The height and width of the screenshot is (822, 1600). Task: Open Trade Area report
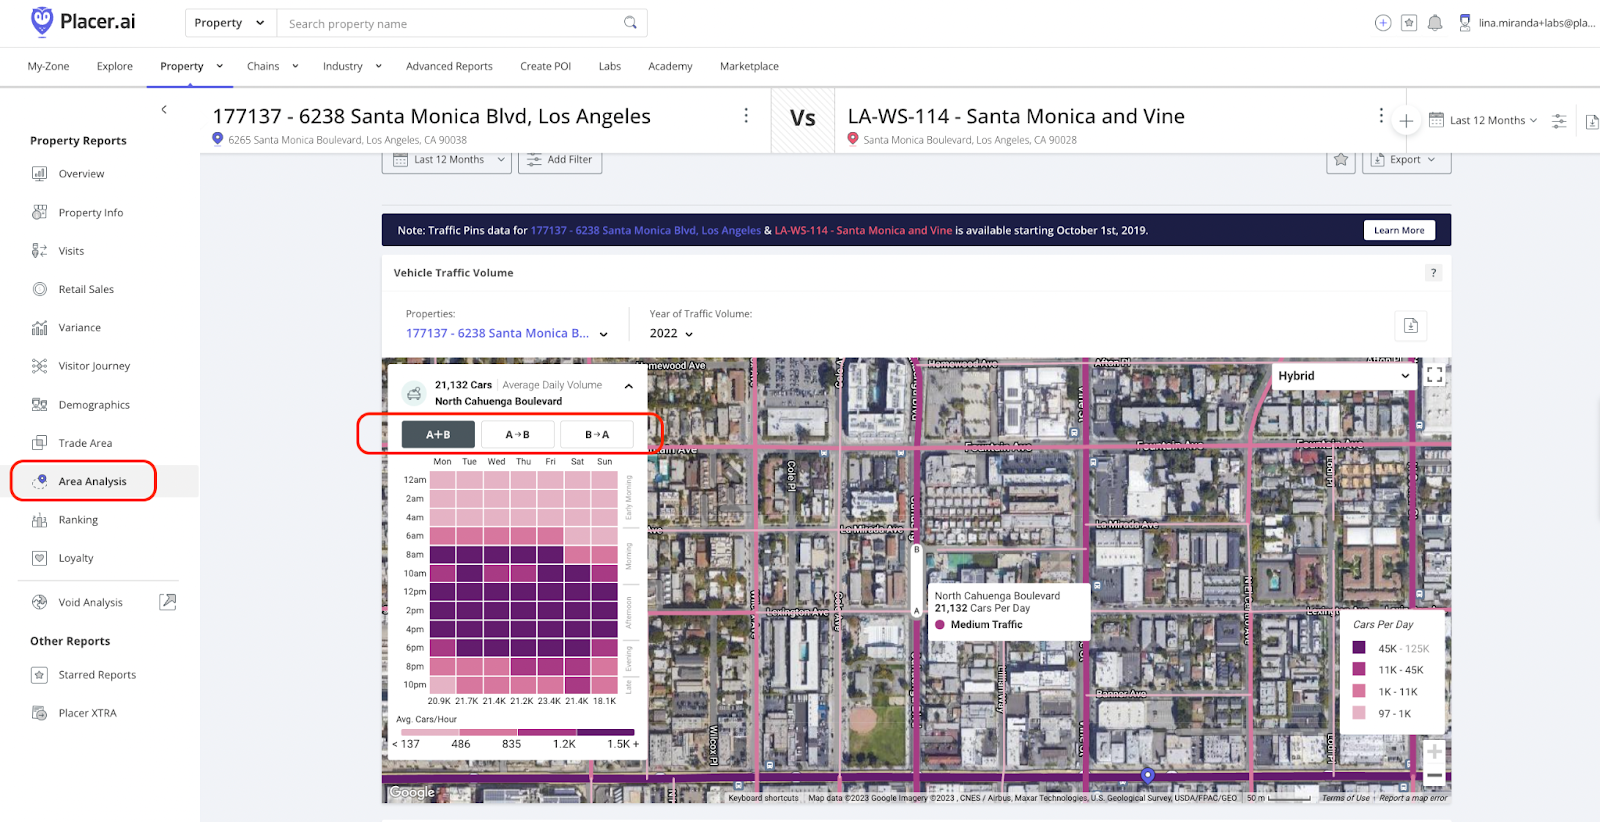tap(85, 443)
